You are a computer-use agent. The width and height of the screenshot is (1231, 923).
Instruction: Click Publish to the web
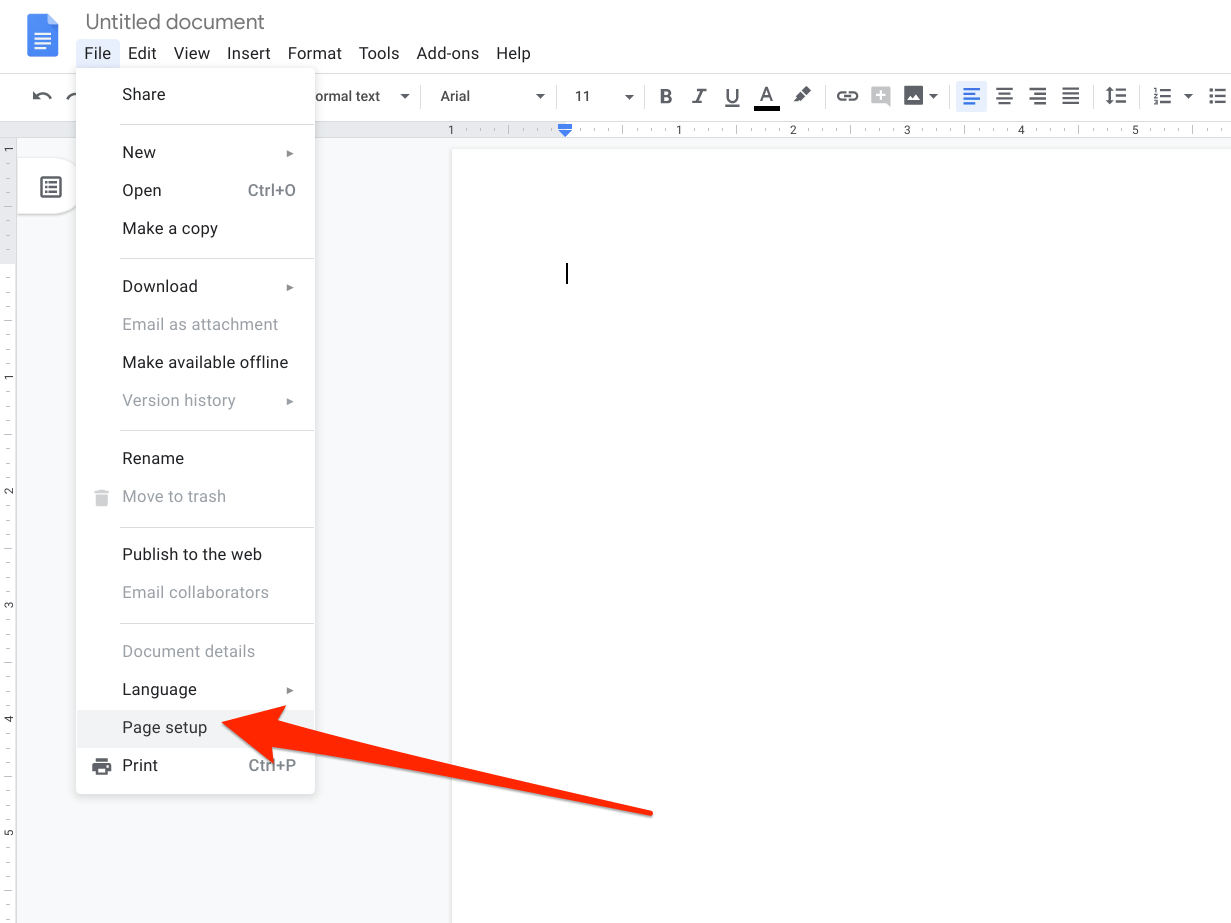191,554
